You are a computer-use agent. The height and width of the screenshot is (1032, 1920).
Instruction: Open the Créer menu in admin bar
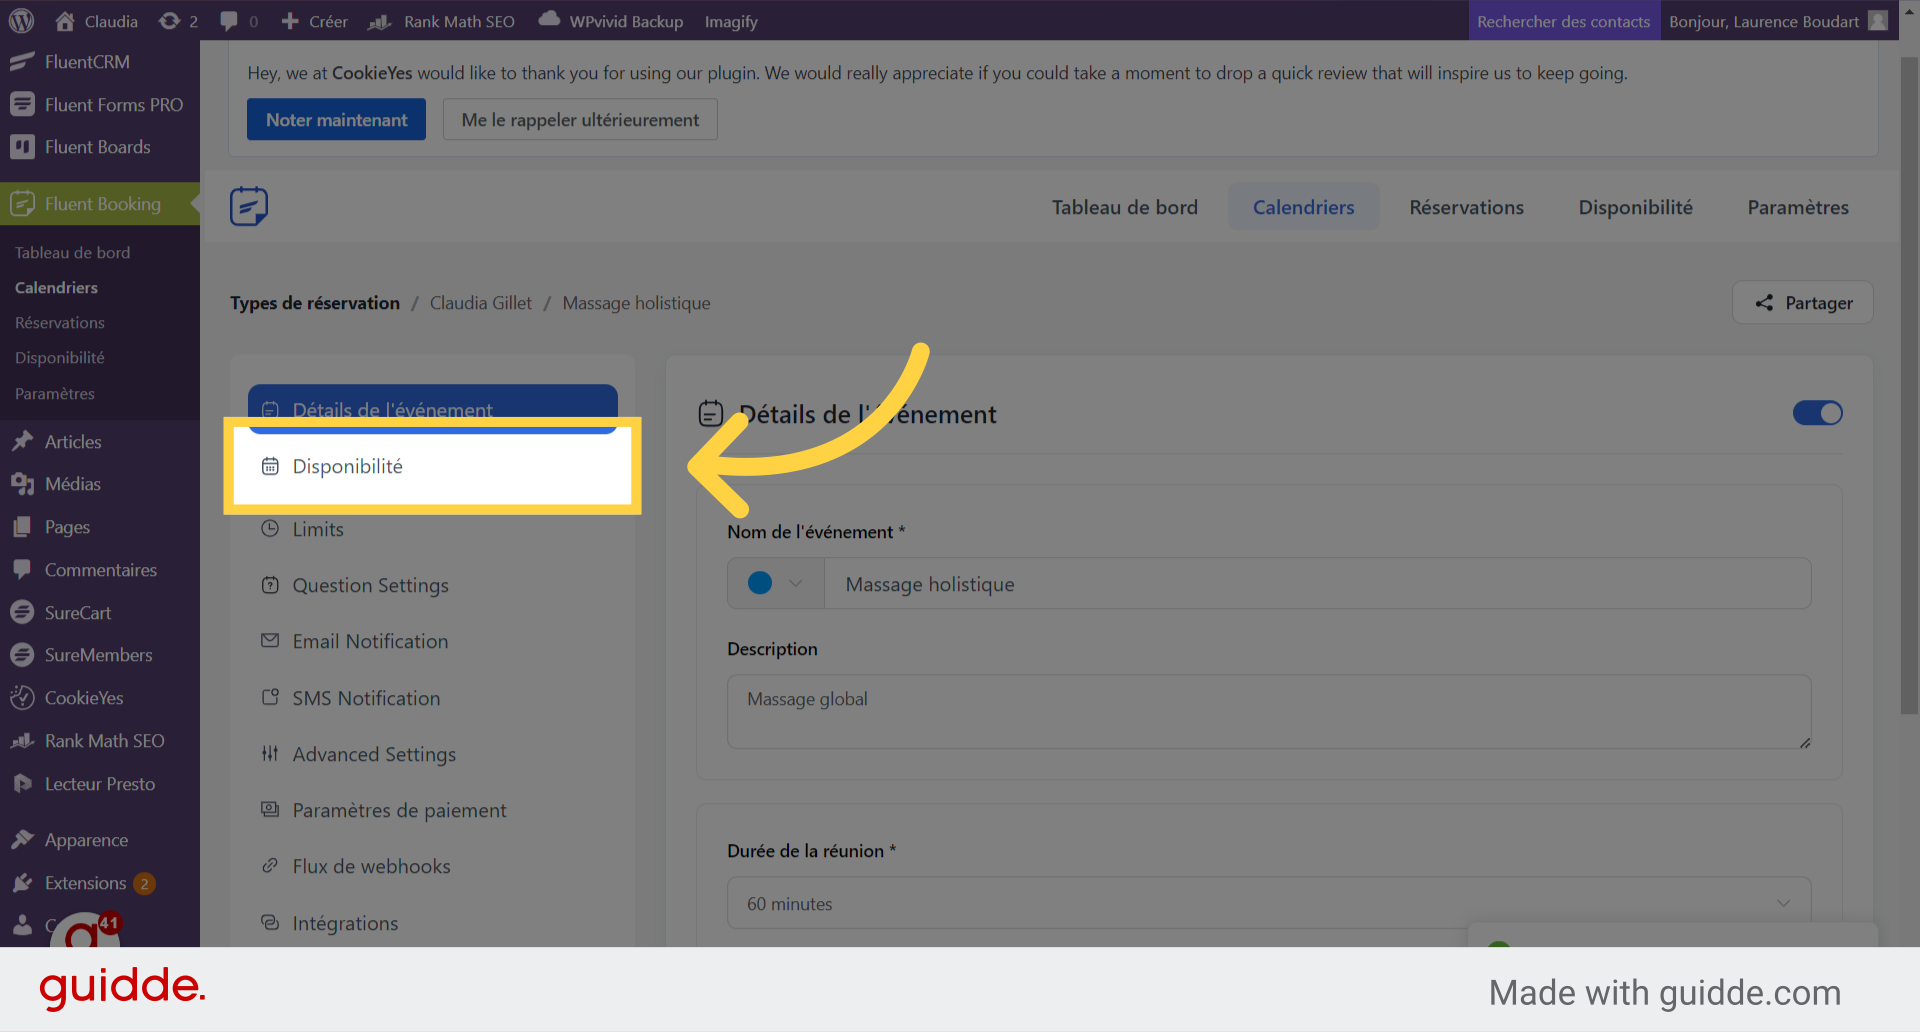pyautogui.click(x=315, y=21)
